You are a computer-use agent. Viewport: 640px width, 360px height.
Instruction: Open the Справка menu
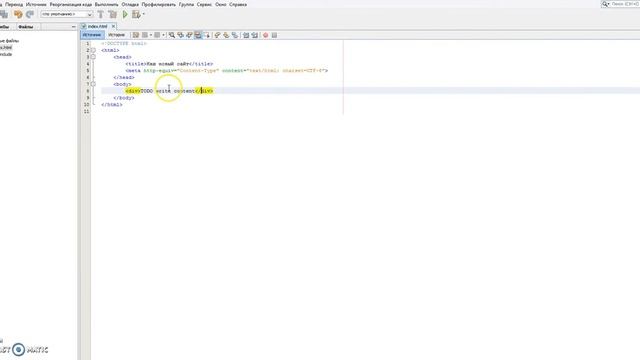(238, 4)
